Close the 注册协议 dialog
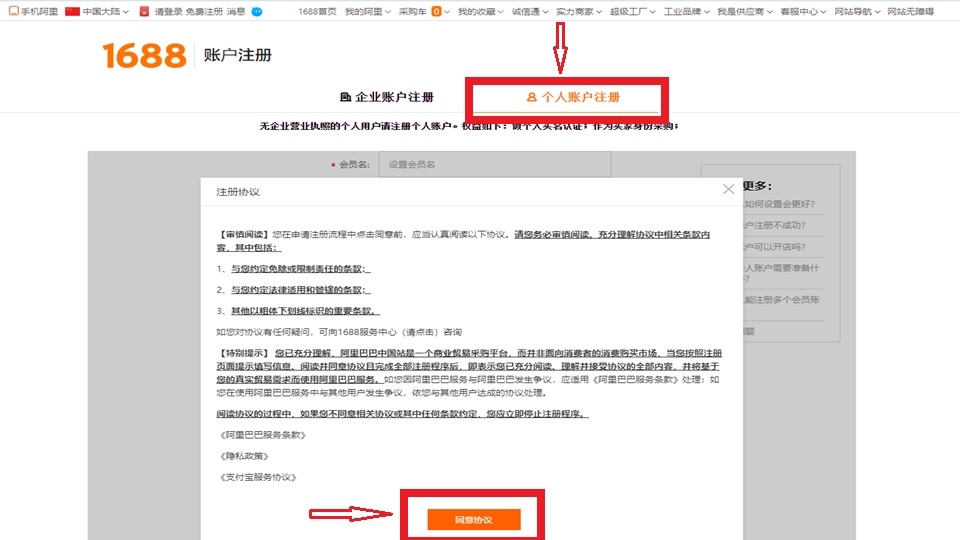Image resolution: width=960 pixels, height=540 pixels. coord(728,189)
